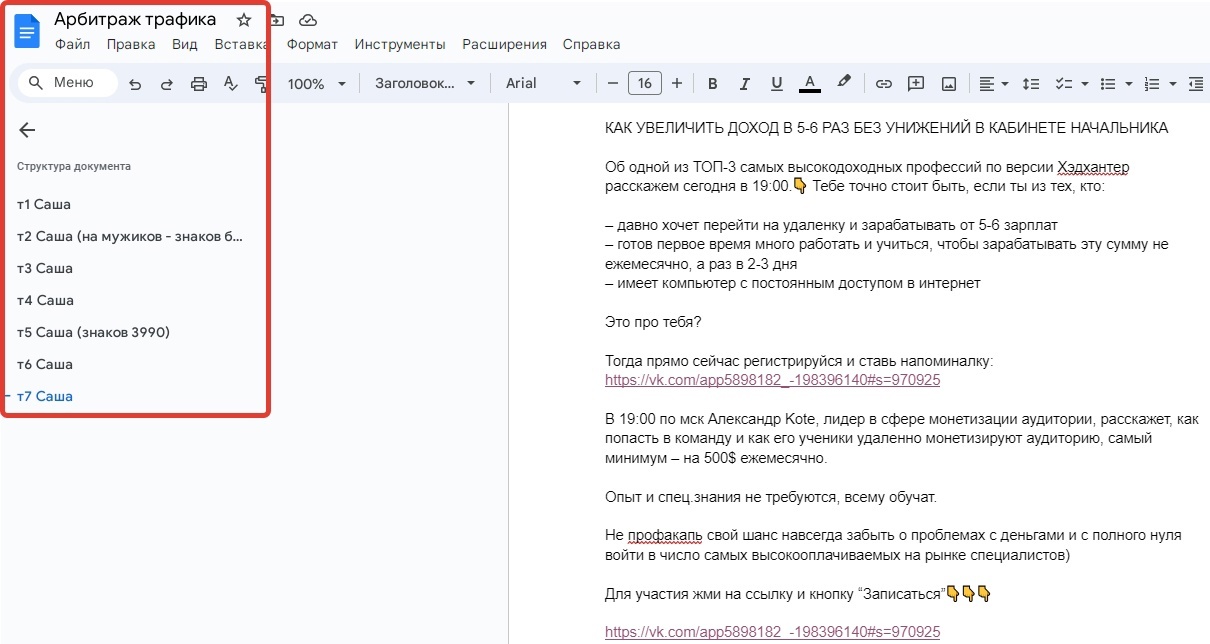1210x644 pixels.
Task: Open the Arial font dropdown
Action: pyautogui.click(x=543, y=84)
